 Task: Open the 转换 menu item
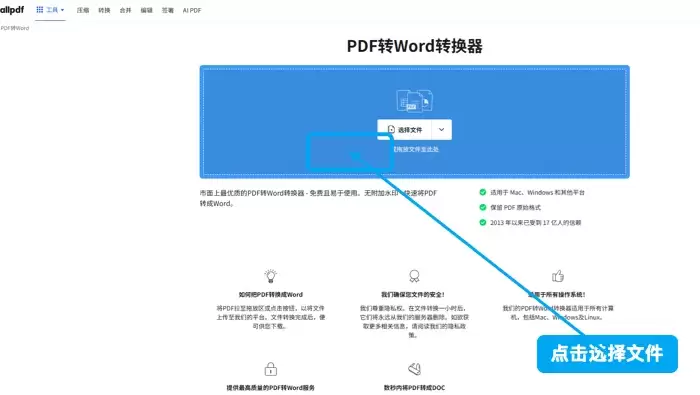point(104,10)
